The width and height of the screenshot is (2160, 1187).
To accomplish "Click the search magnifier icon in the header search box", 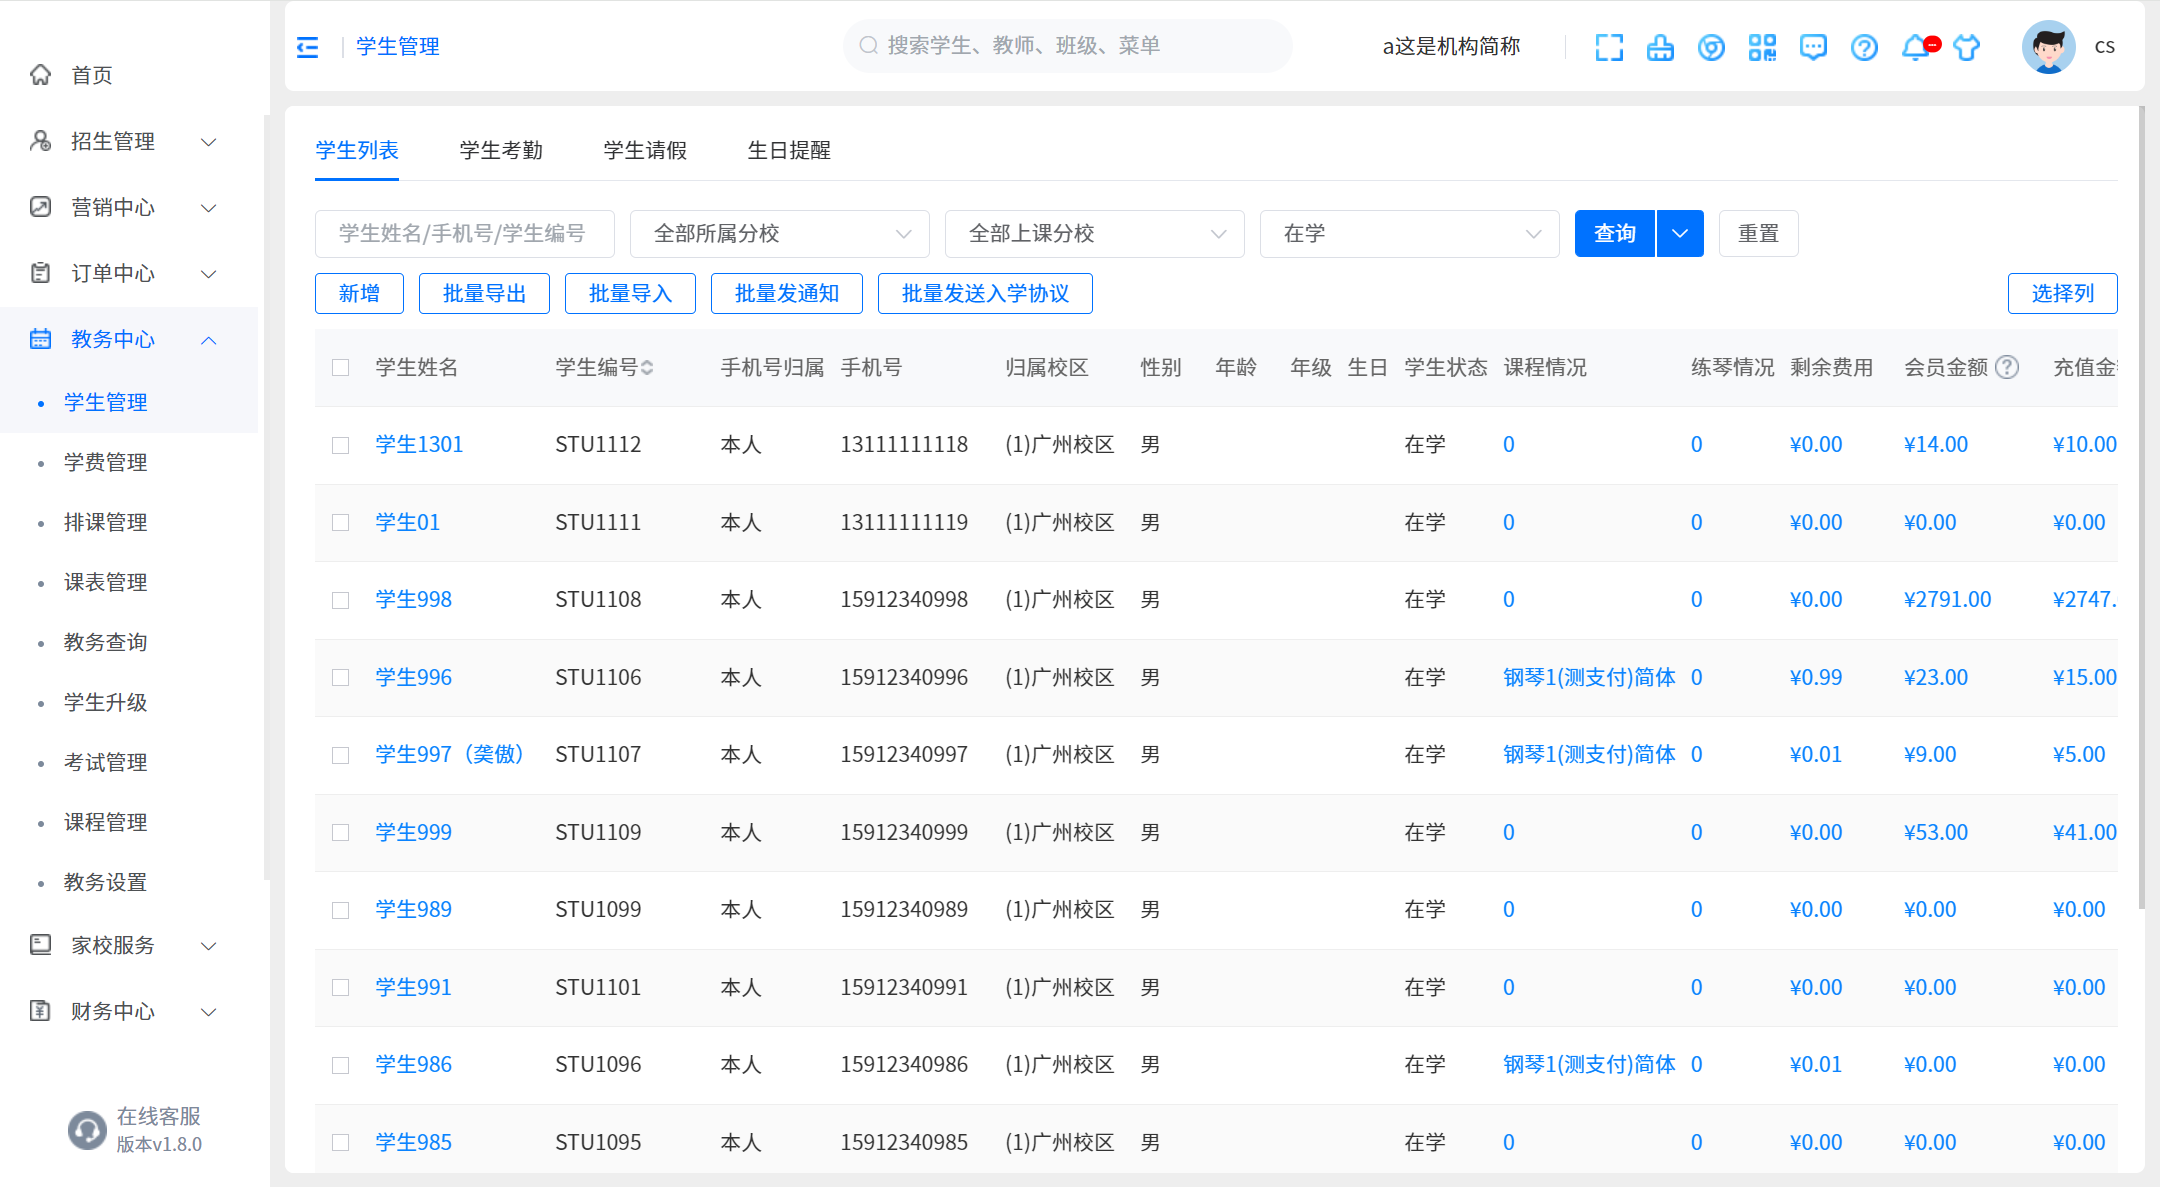I will pos(869,45).
